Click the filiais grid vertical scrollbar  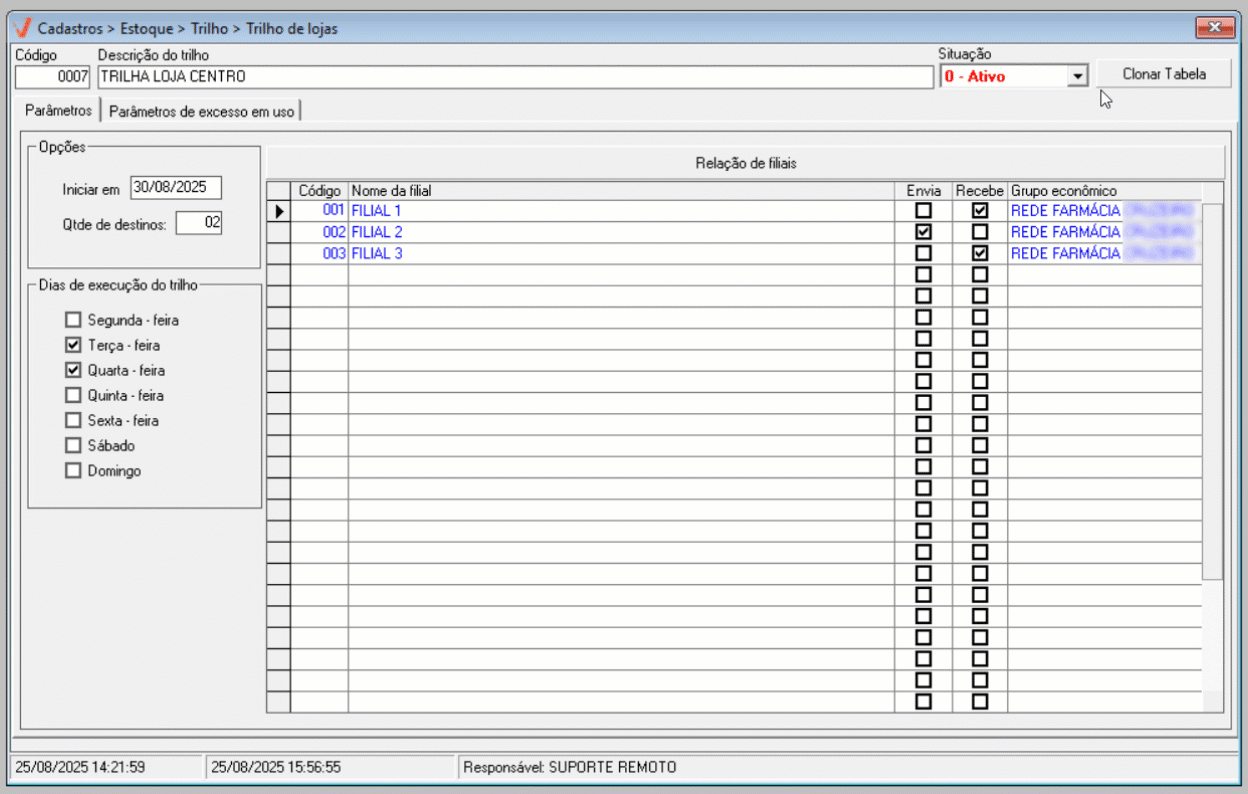click(1212, 391)
